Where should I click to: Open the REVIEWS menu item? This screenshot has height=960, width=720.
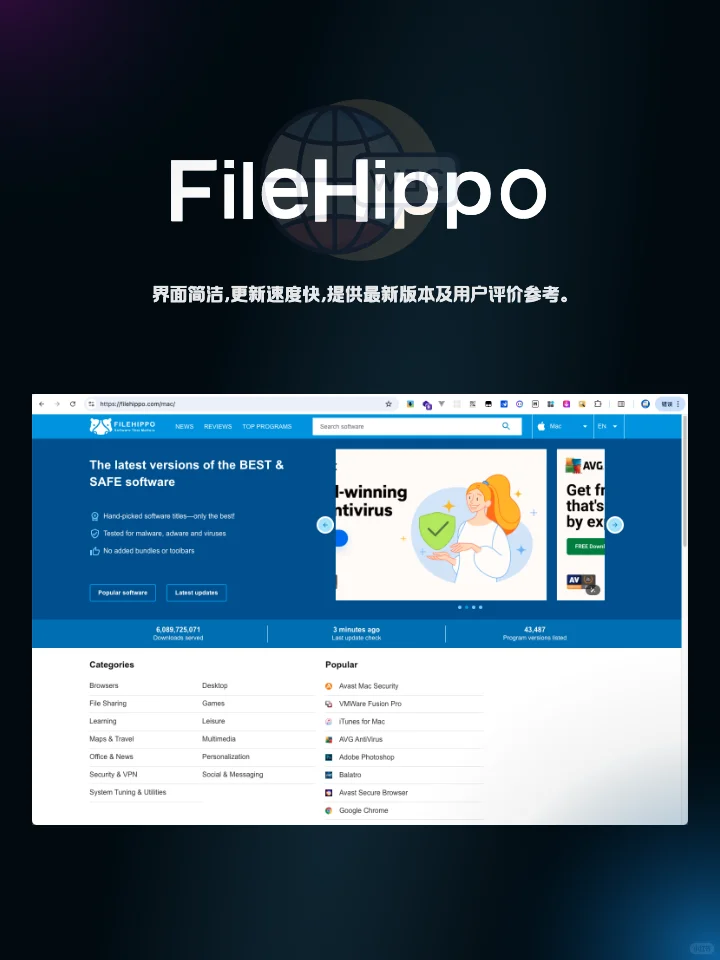(x=218, y=427)
